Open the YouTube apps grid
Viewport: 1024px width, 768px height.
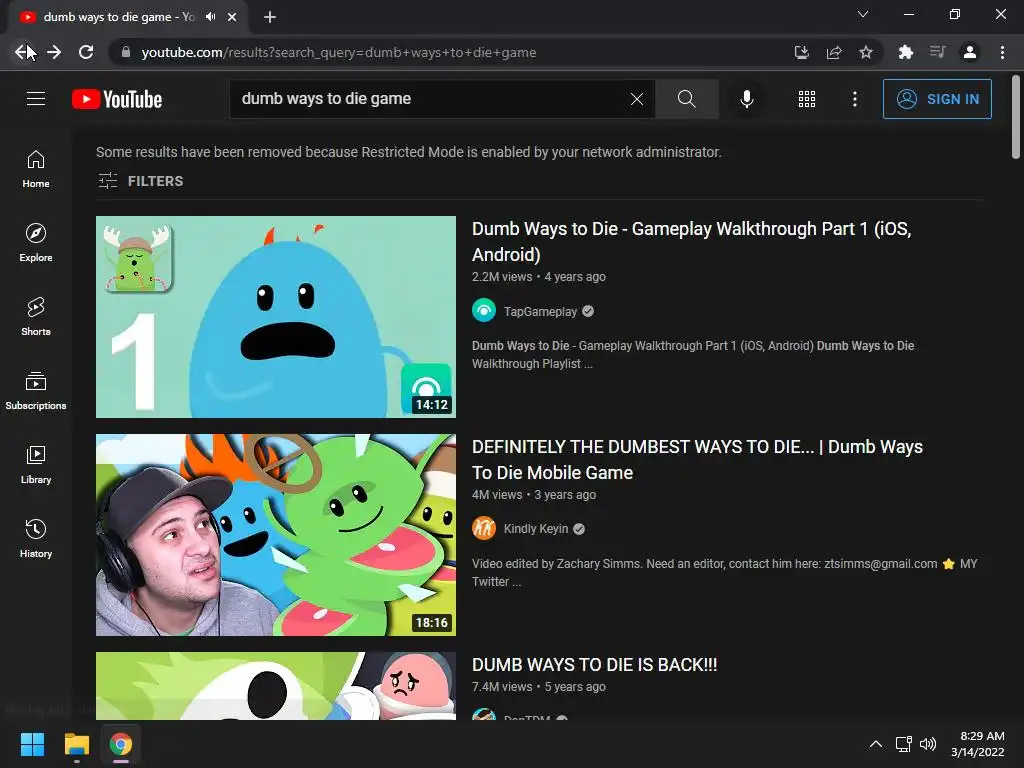click(x=807, y=99)
